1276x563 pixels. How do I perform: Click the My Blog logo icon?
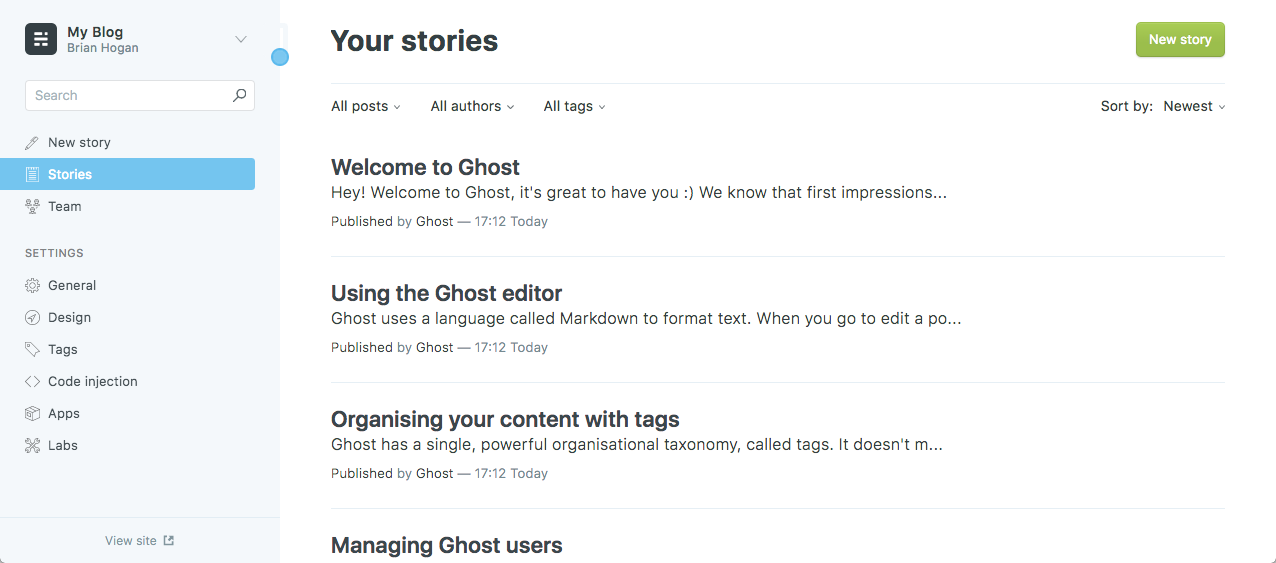click(x=41, y=39)
